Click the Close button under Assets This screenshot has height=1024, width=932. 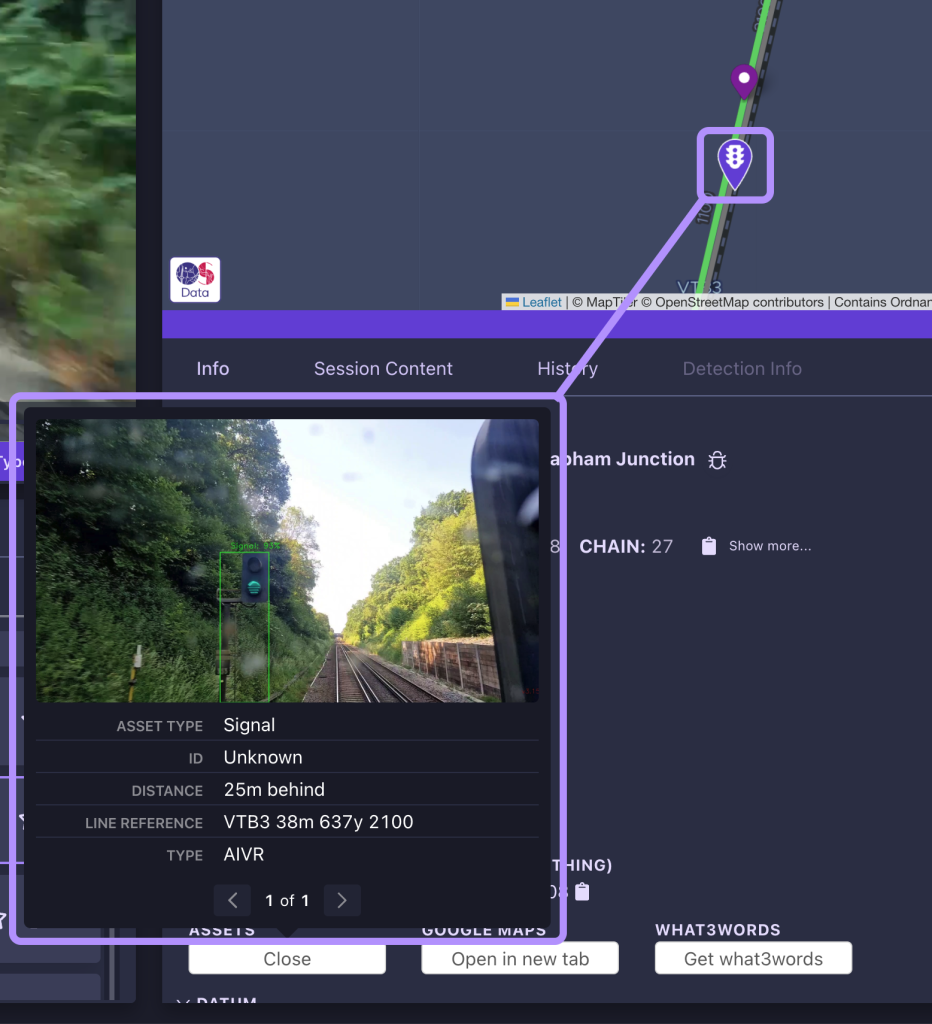click(x=287, y=958)
